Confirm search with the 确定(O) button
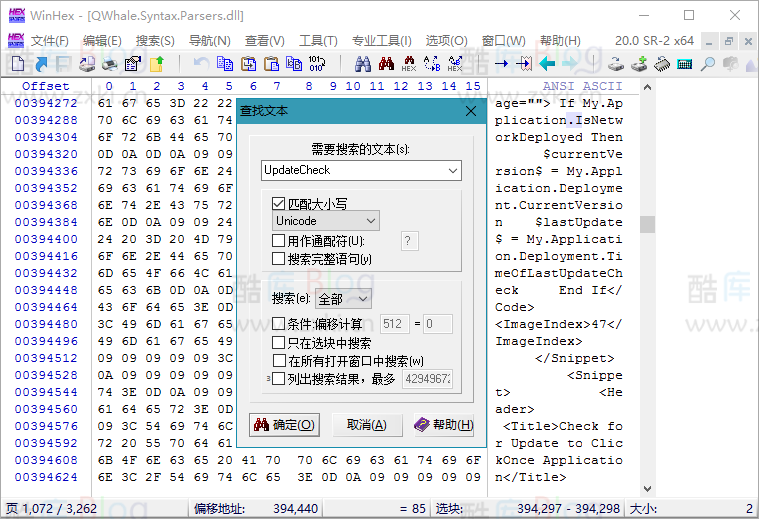 (x=285, y=425)
